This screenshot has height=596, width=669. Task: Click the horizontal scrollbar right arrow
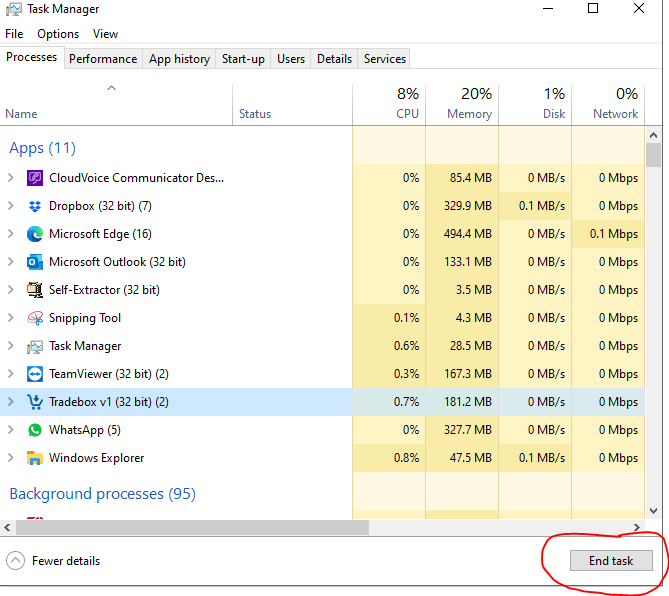click(637, 528)
